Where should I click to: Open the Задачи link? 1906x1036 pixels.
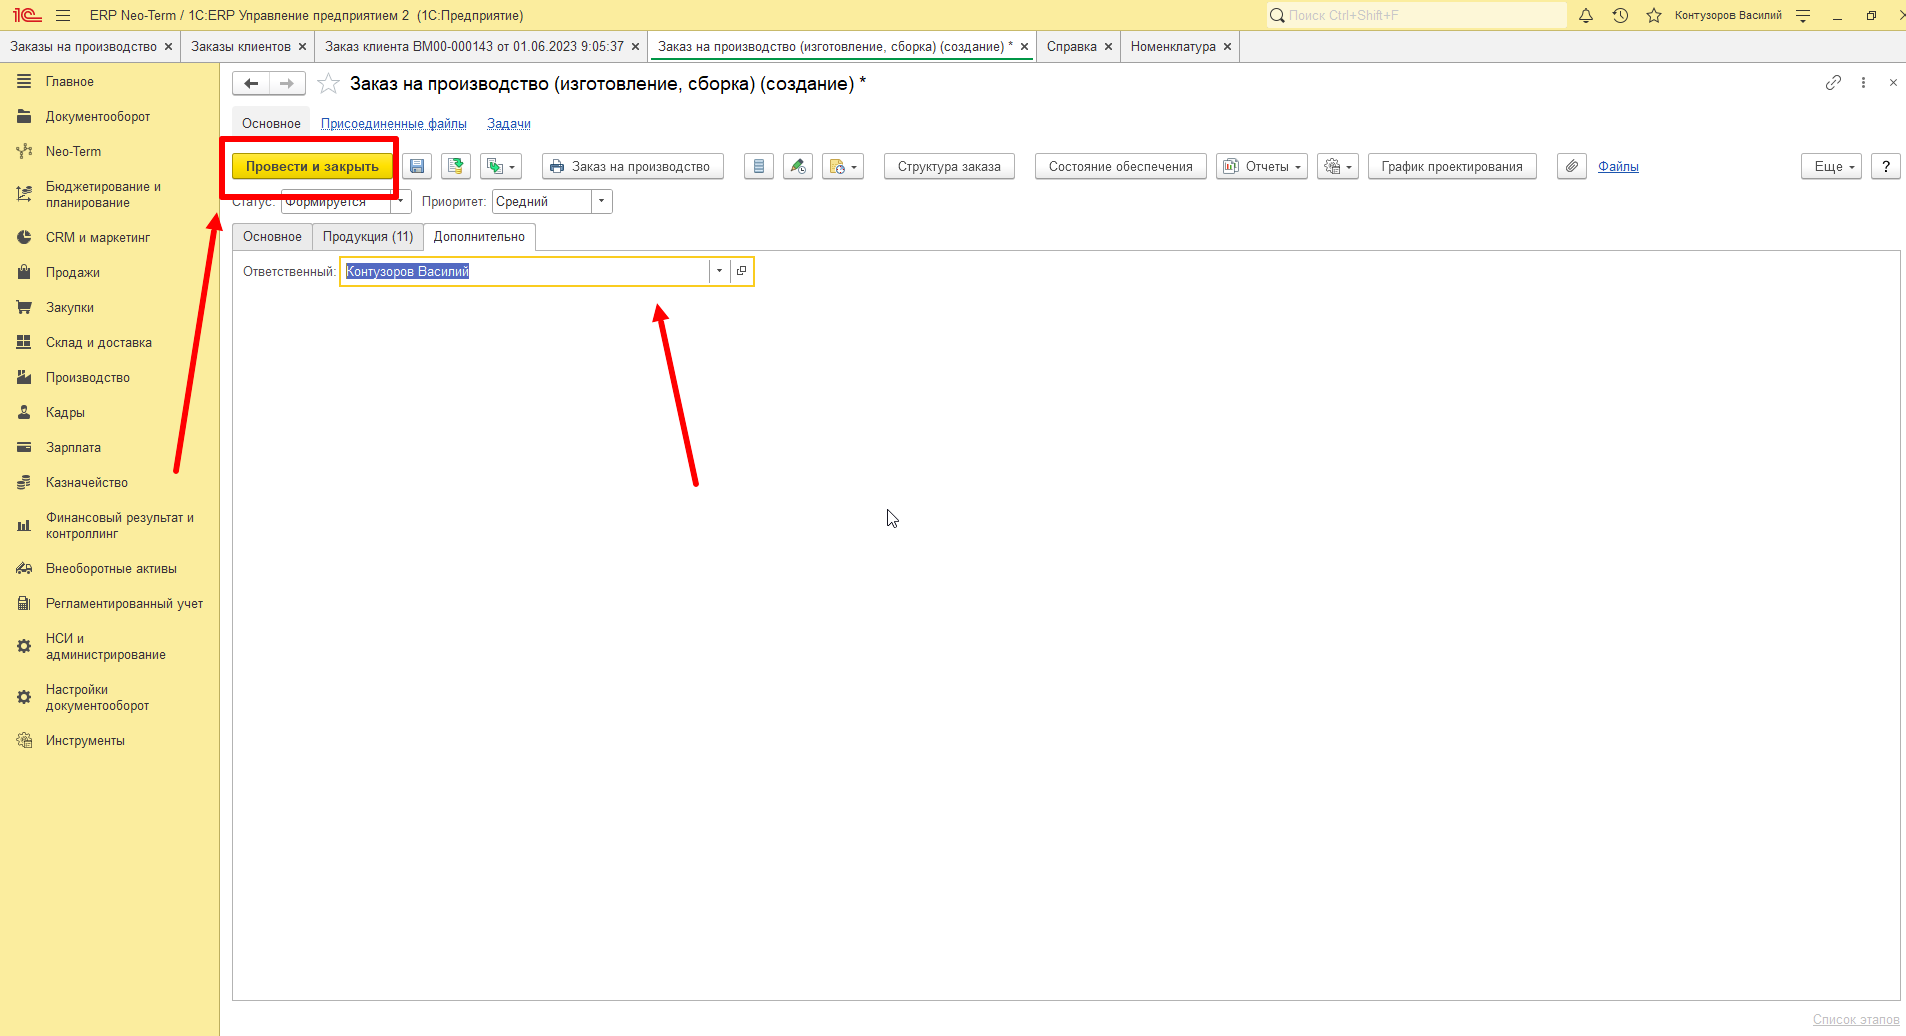pyautogui.click(x=509, y=123)
